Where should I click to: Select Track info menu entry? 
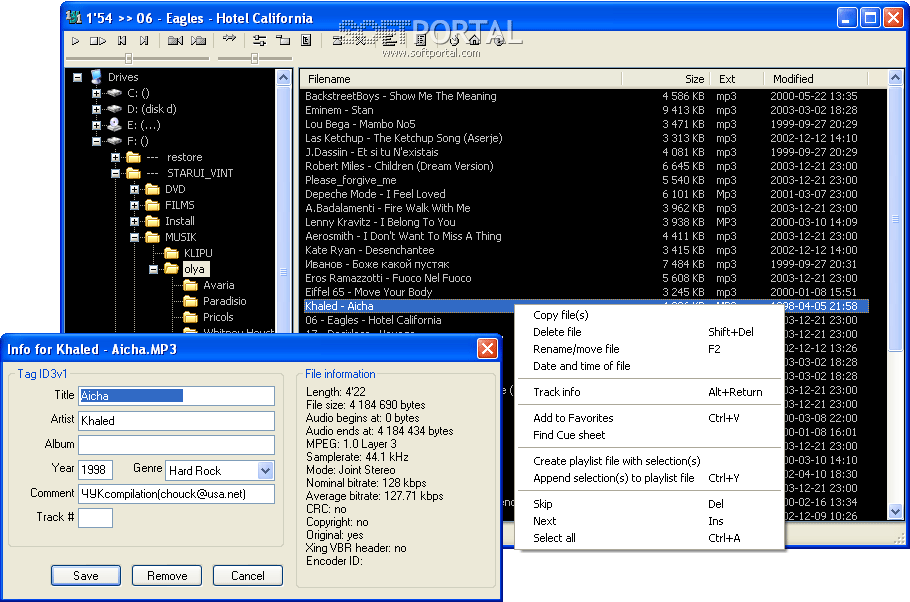tap(649, 392)
